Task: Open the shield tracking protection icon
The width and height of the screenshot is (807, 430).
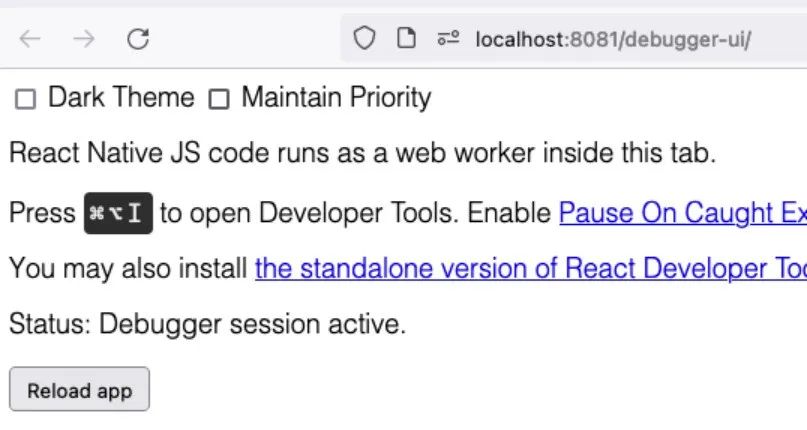Action: [364, 39]
